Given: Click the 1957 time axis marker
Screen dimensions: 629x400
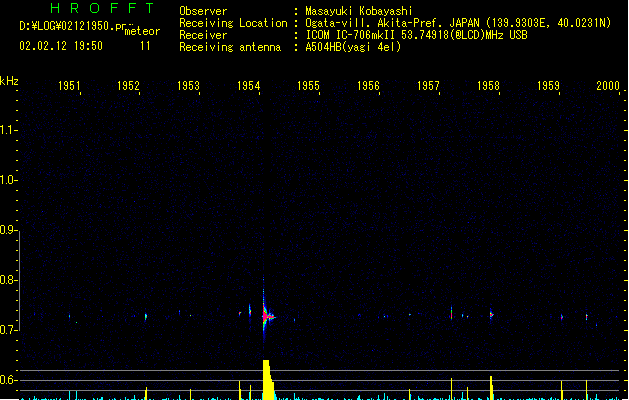Looking at the screenshot, I should pos(428,85).
